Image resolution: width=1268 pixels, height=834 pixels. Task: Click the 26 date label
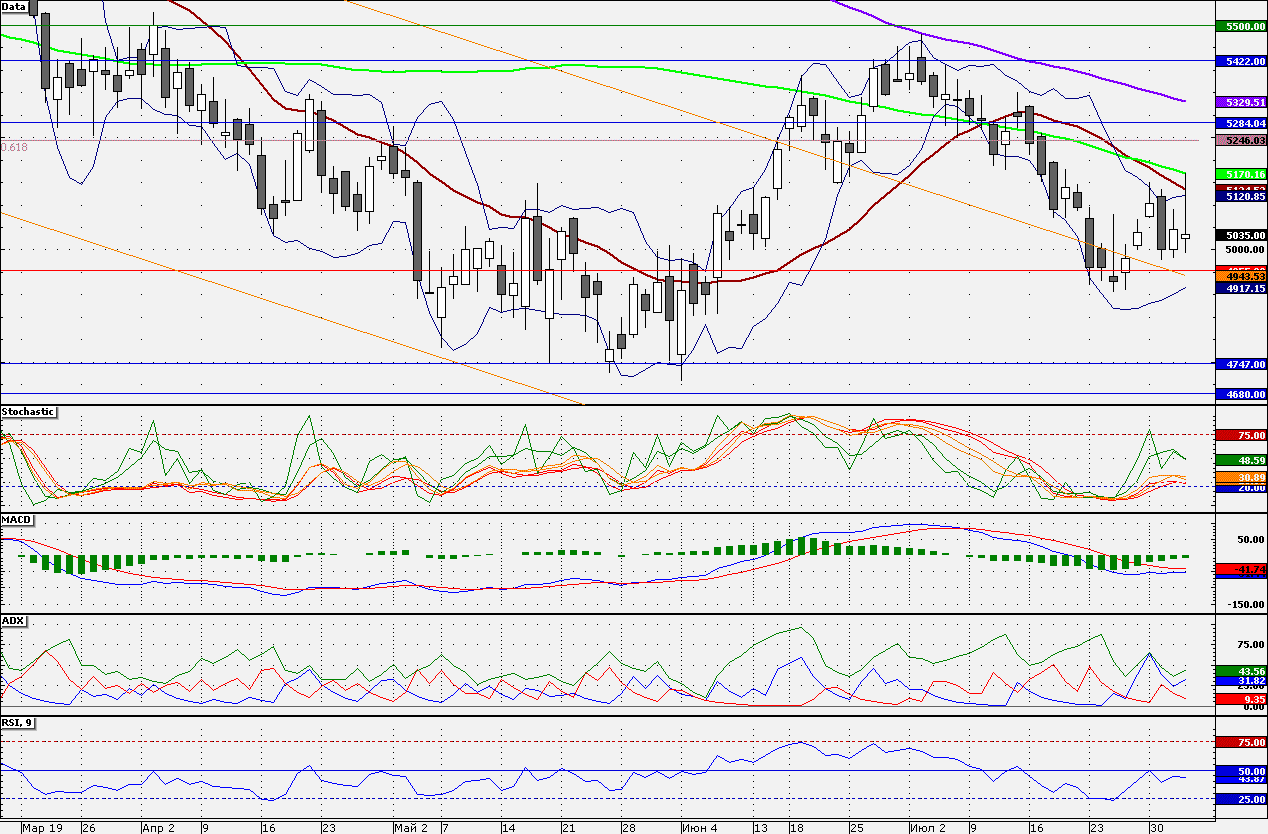88,828
